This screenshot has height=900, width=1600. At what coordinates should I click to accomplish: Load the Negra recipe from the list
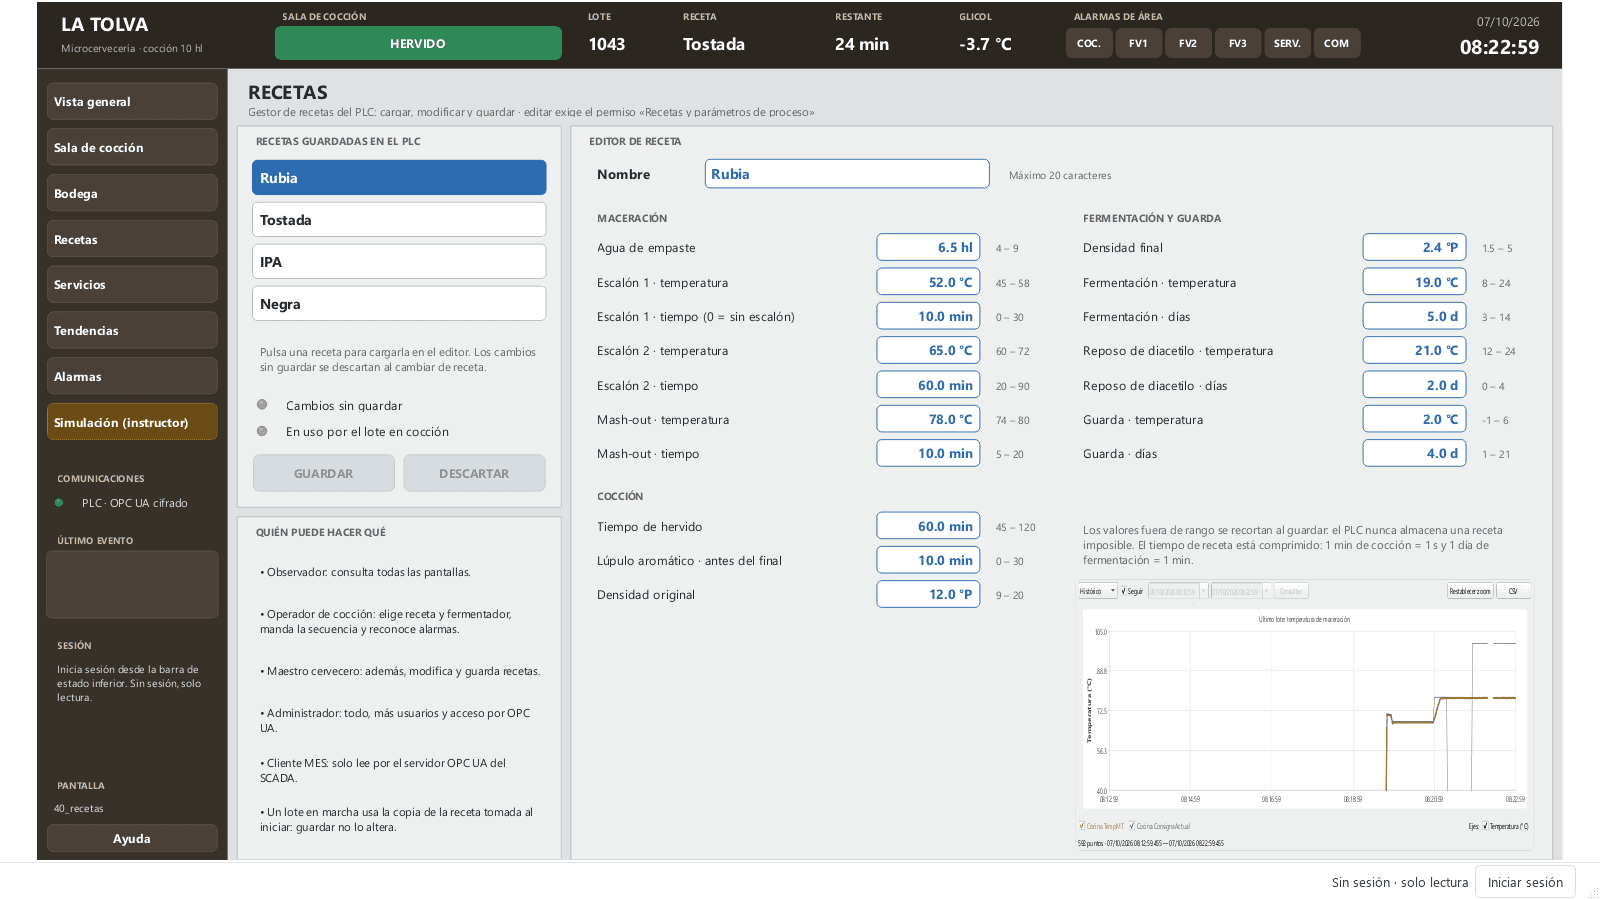tap(399, 303)
